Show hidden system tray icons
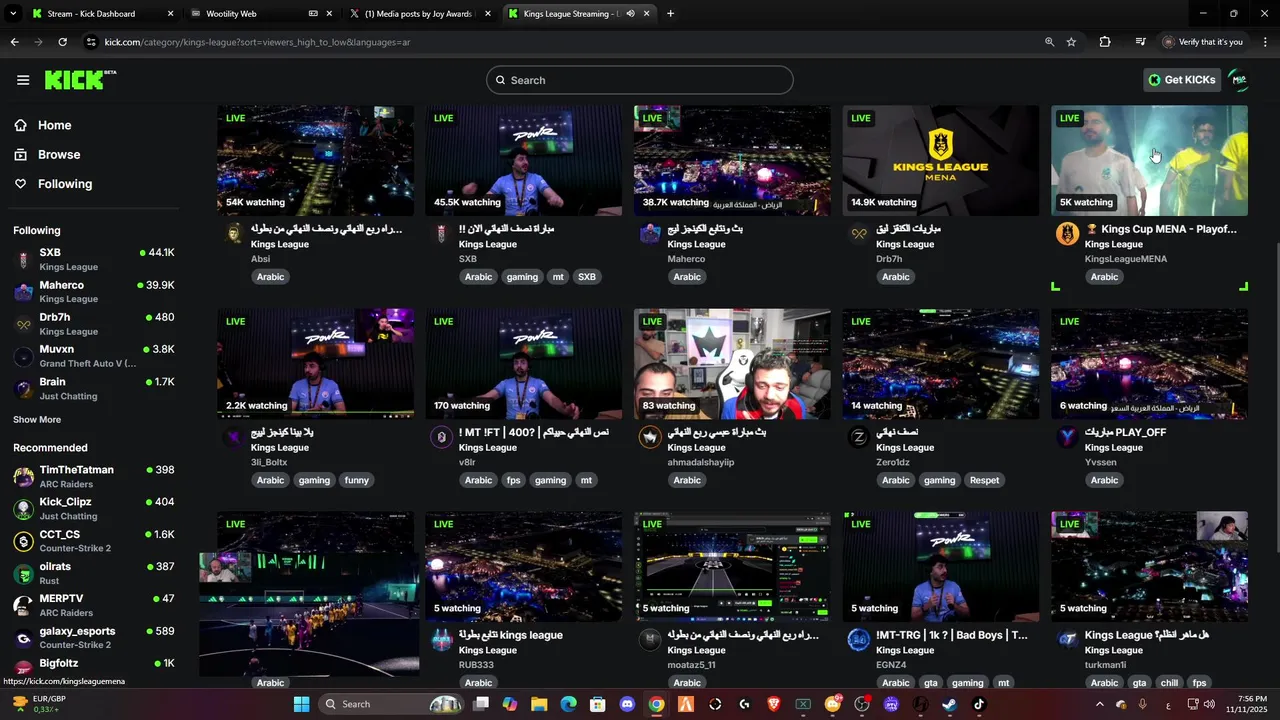 [x=1100, y=704]
